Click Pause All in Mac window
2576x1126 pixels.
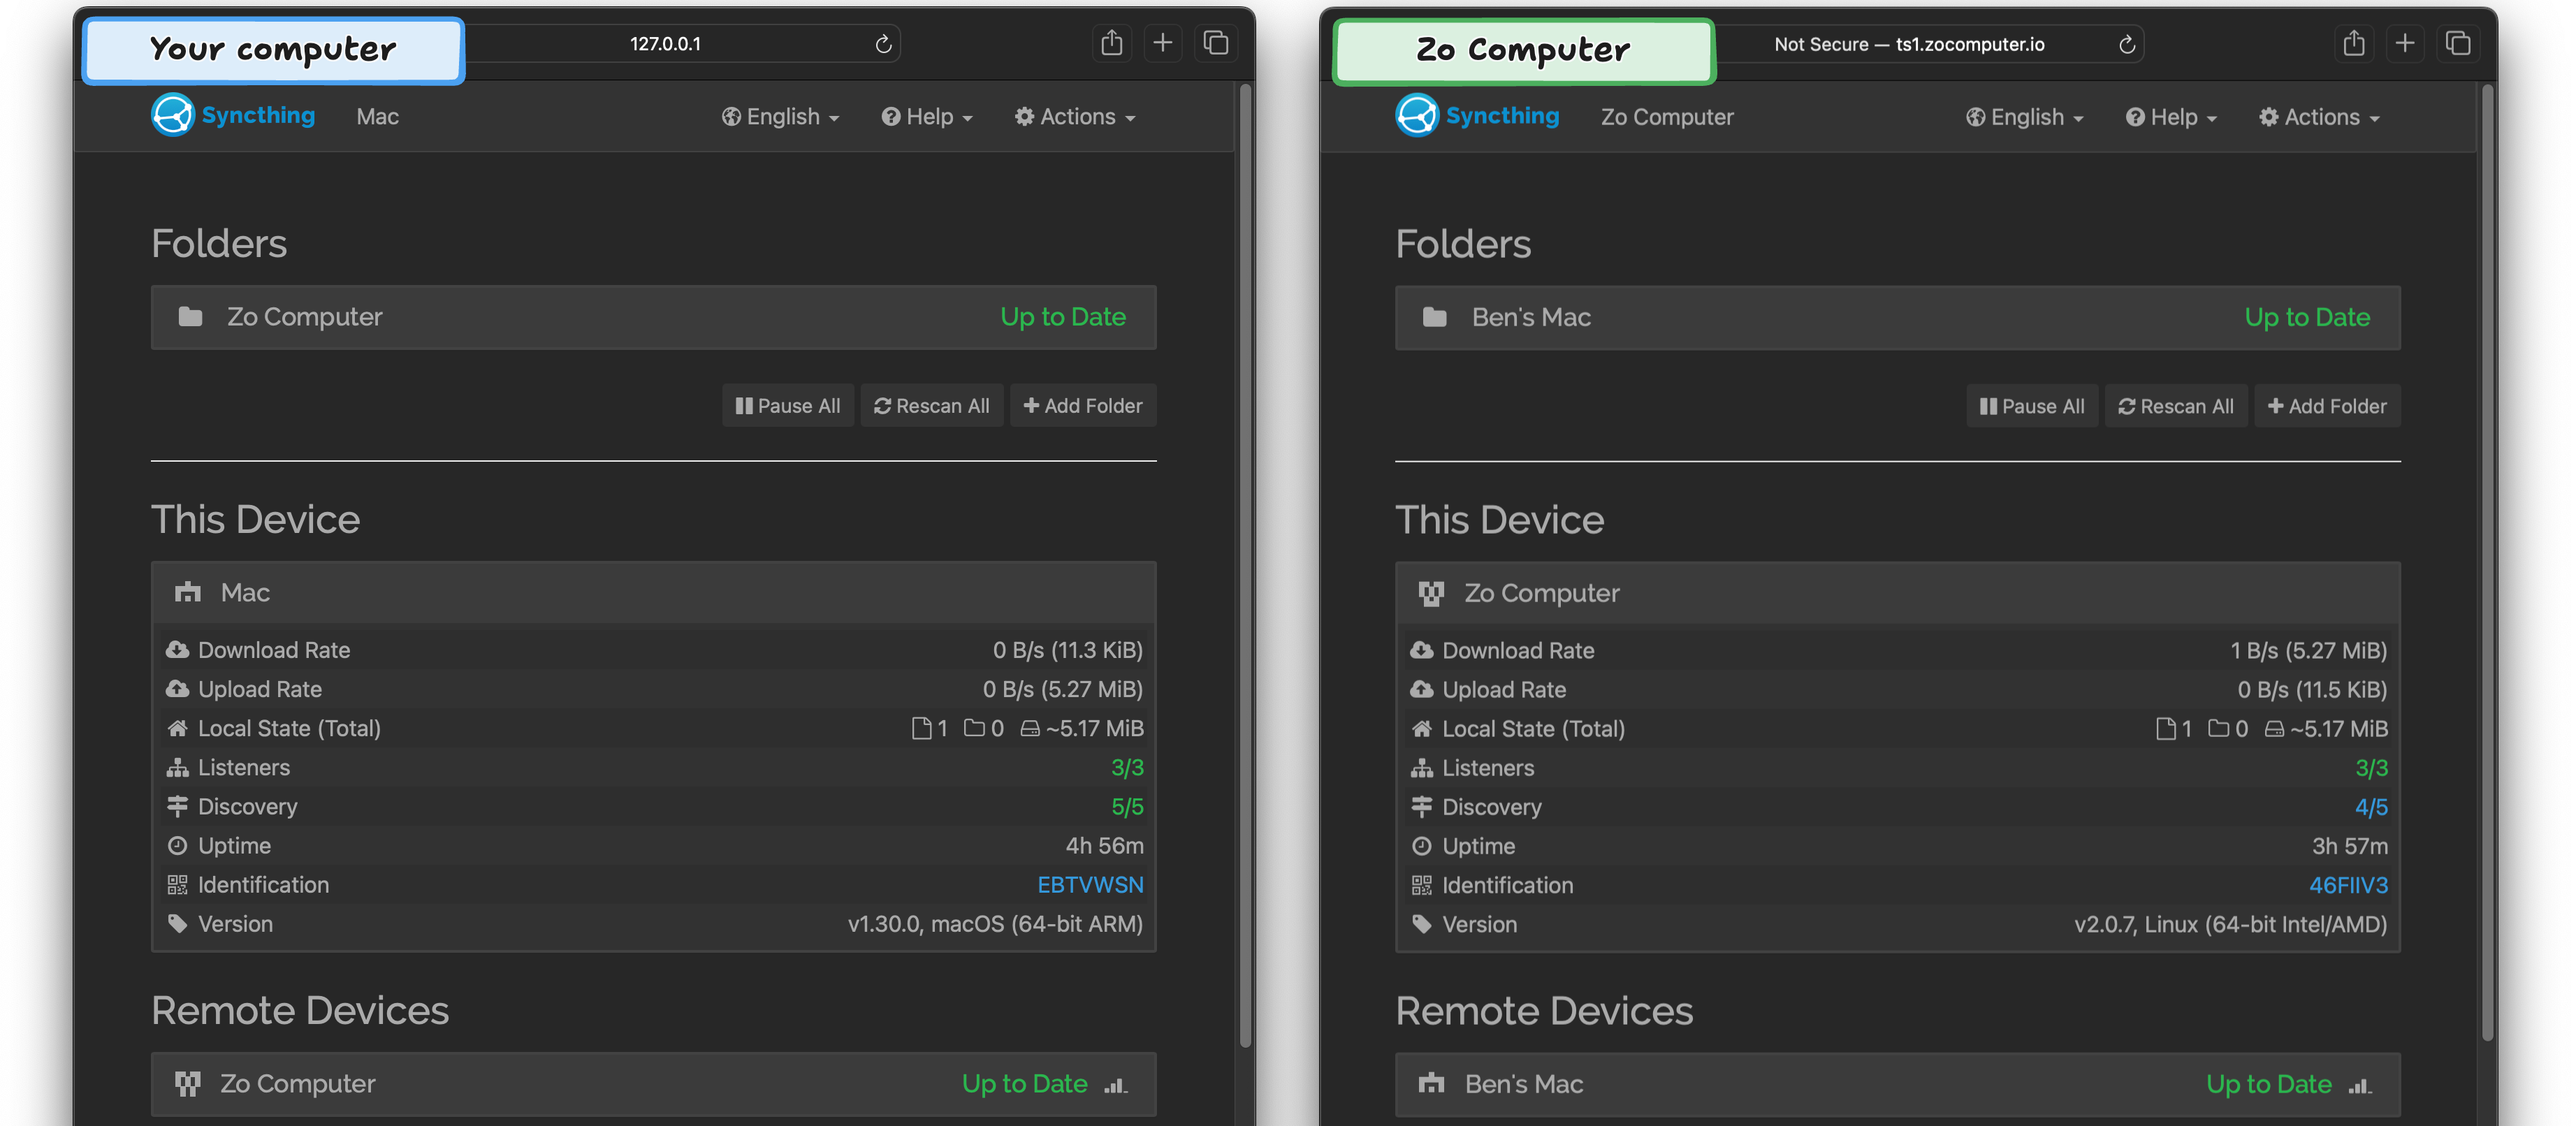[x=788, y=406]
